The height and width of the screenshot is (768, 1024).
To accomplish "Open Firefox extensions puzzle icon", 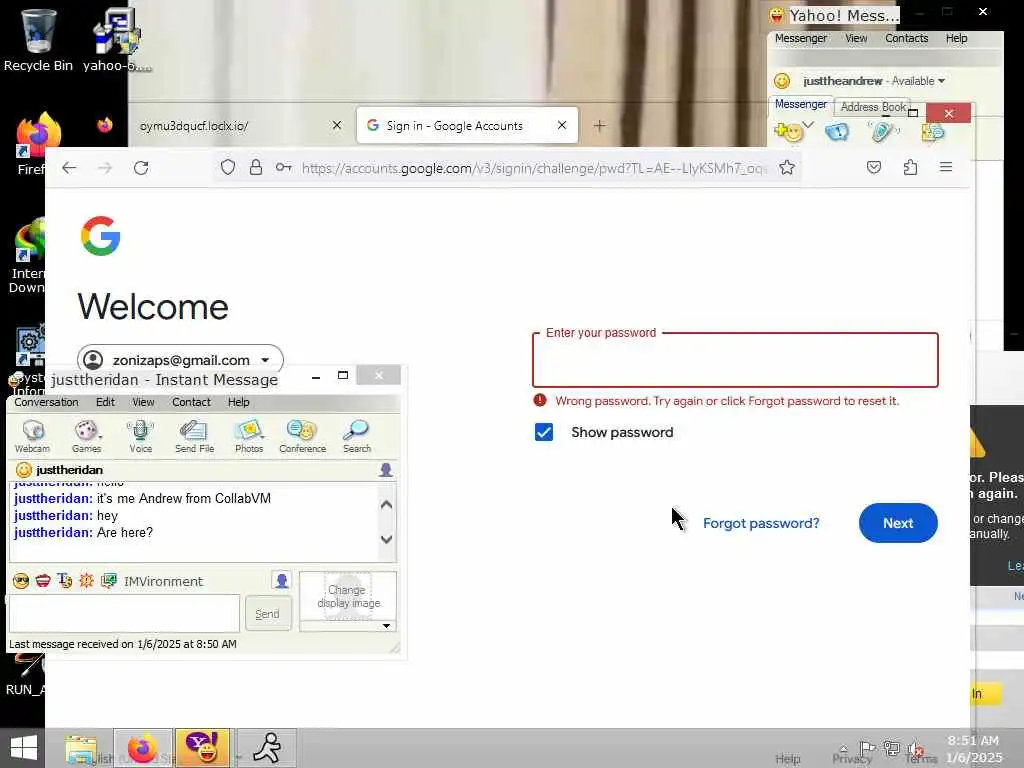I will 910,167.
